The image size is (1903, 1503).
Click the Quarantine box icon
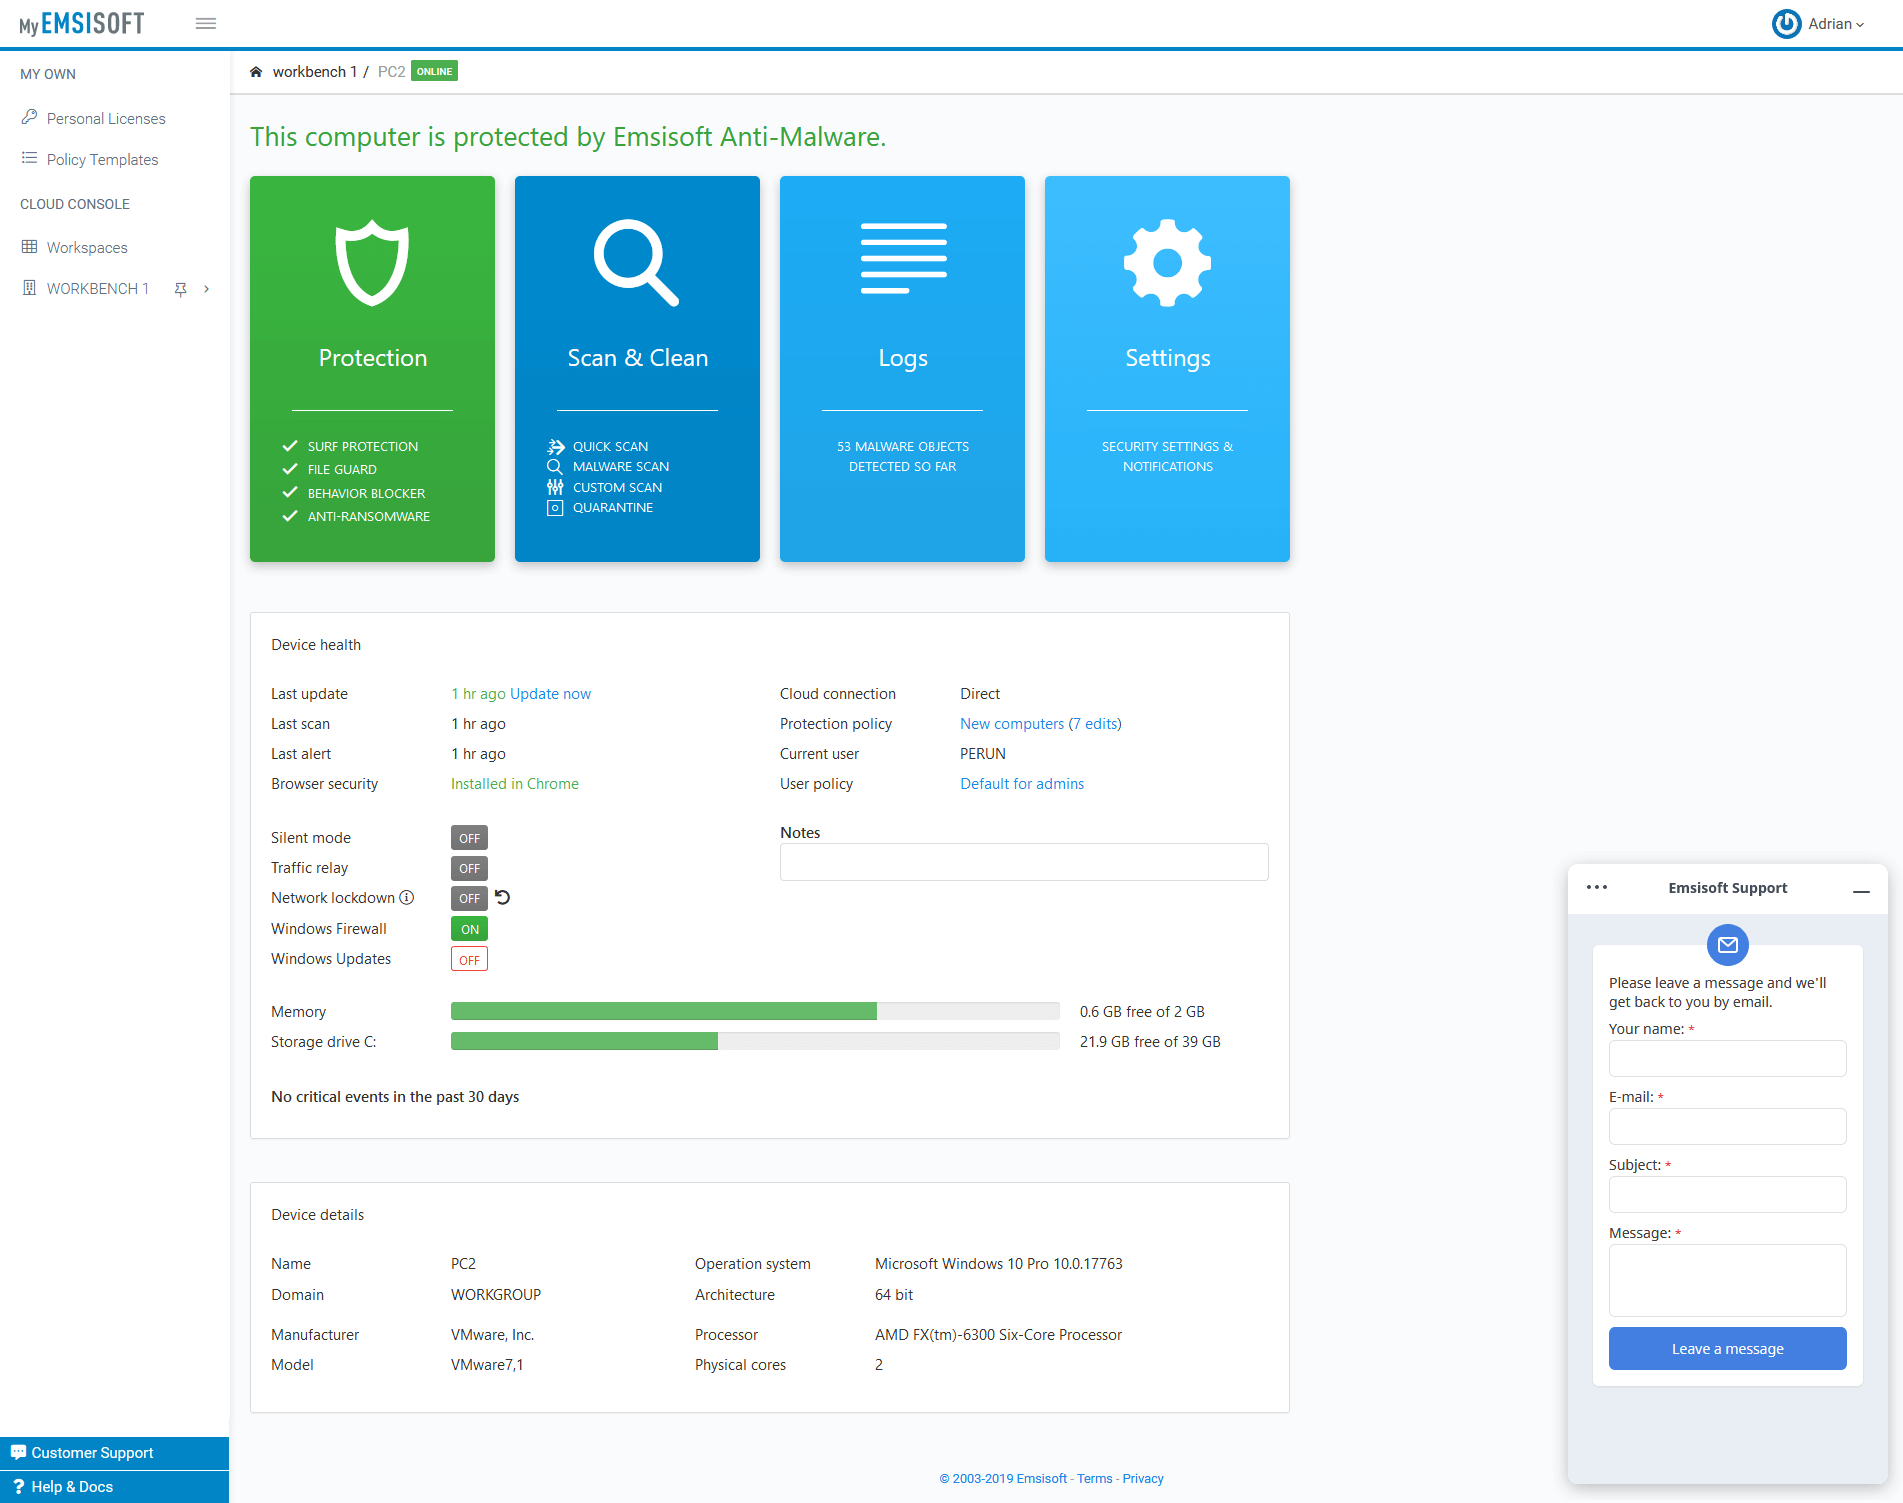555,507
